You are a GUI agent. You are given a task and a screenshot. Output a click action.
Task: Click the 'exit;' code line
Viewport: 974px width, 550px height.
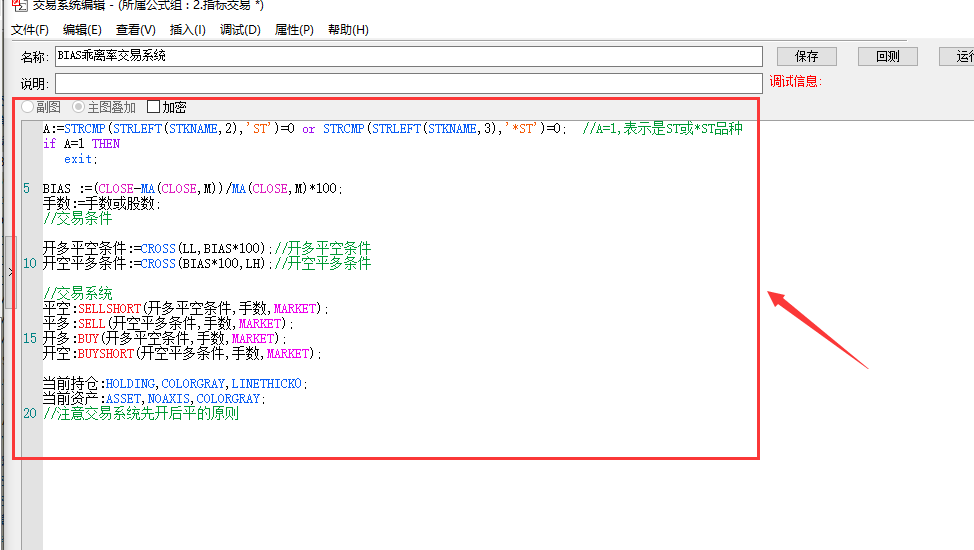click(81, 159)
